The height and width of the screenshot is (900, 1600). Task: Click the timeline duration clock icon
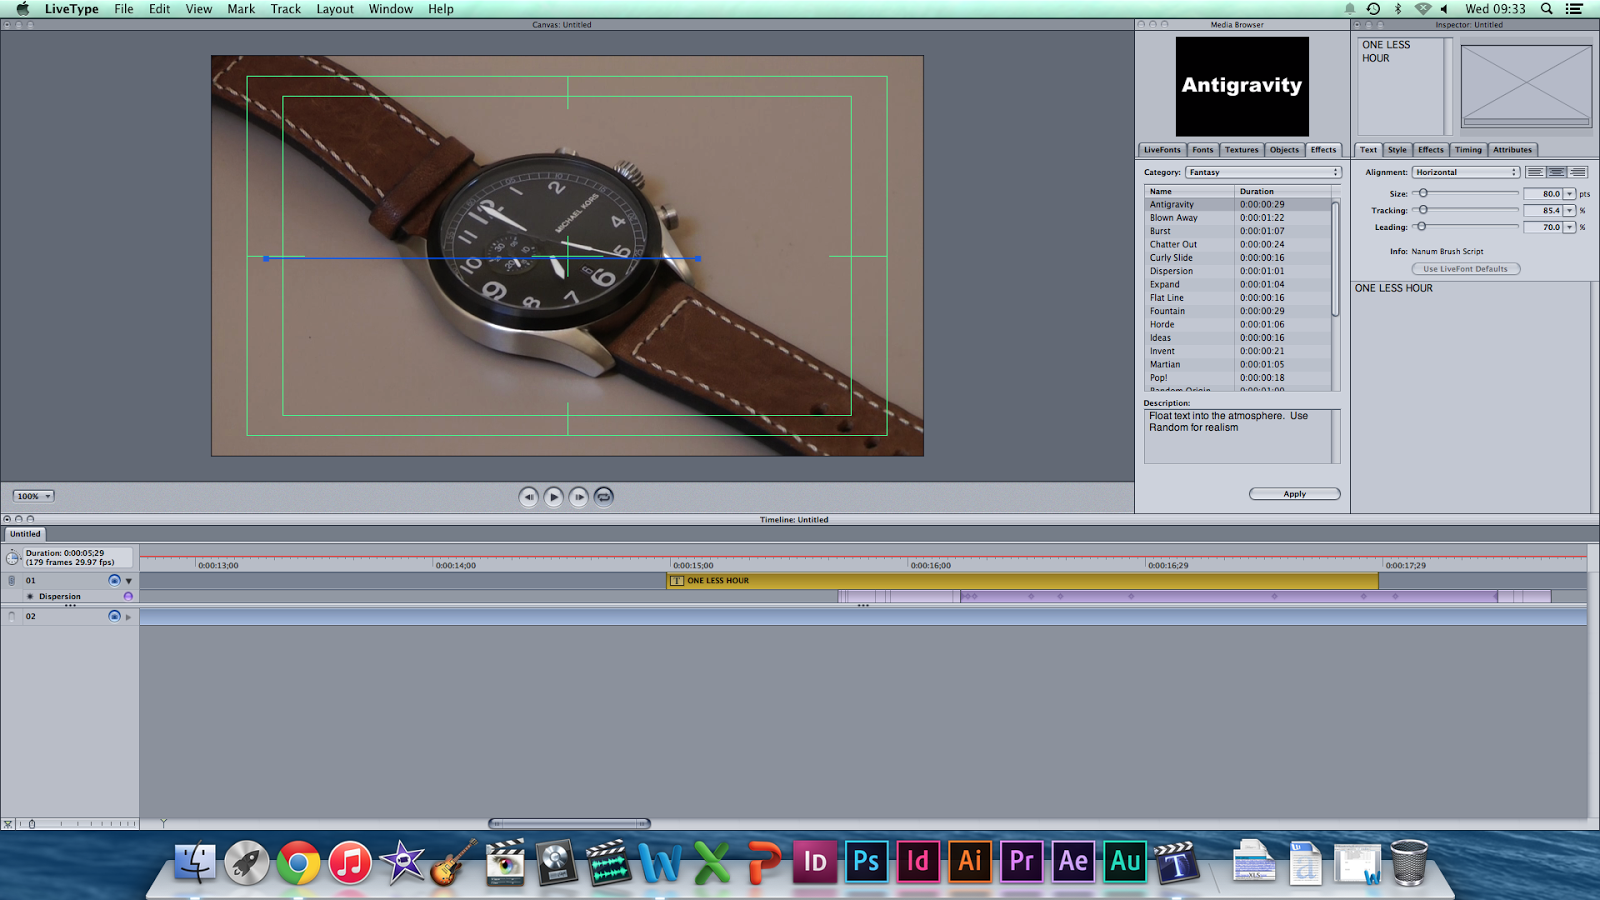point(13,557)
